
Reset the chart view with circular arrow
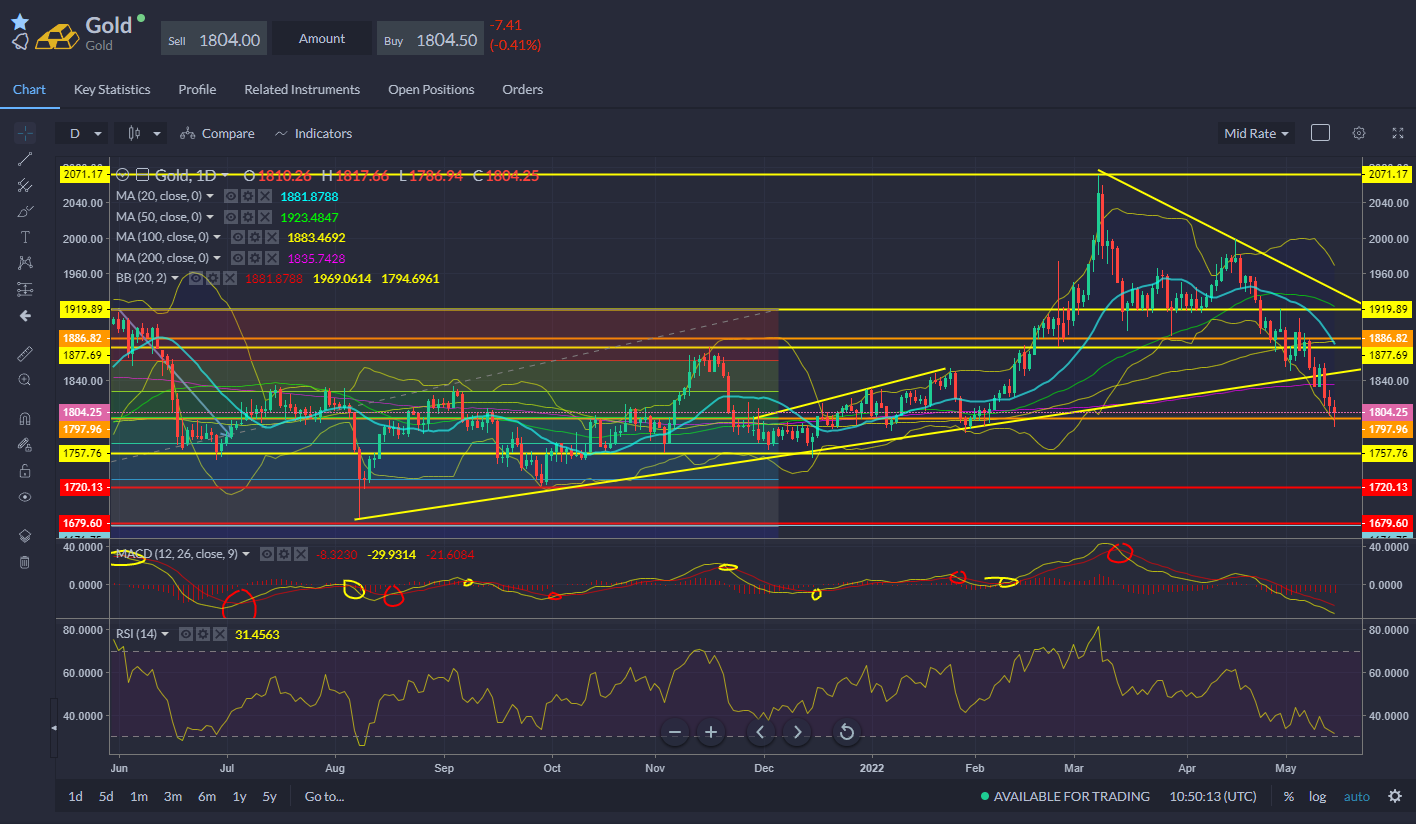(846, 732)
